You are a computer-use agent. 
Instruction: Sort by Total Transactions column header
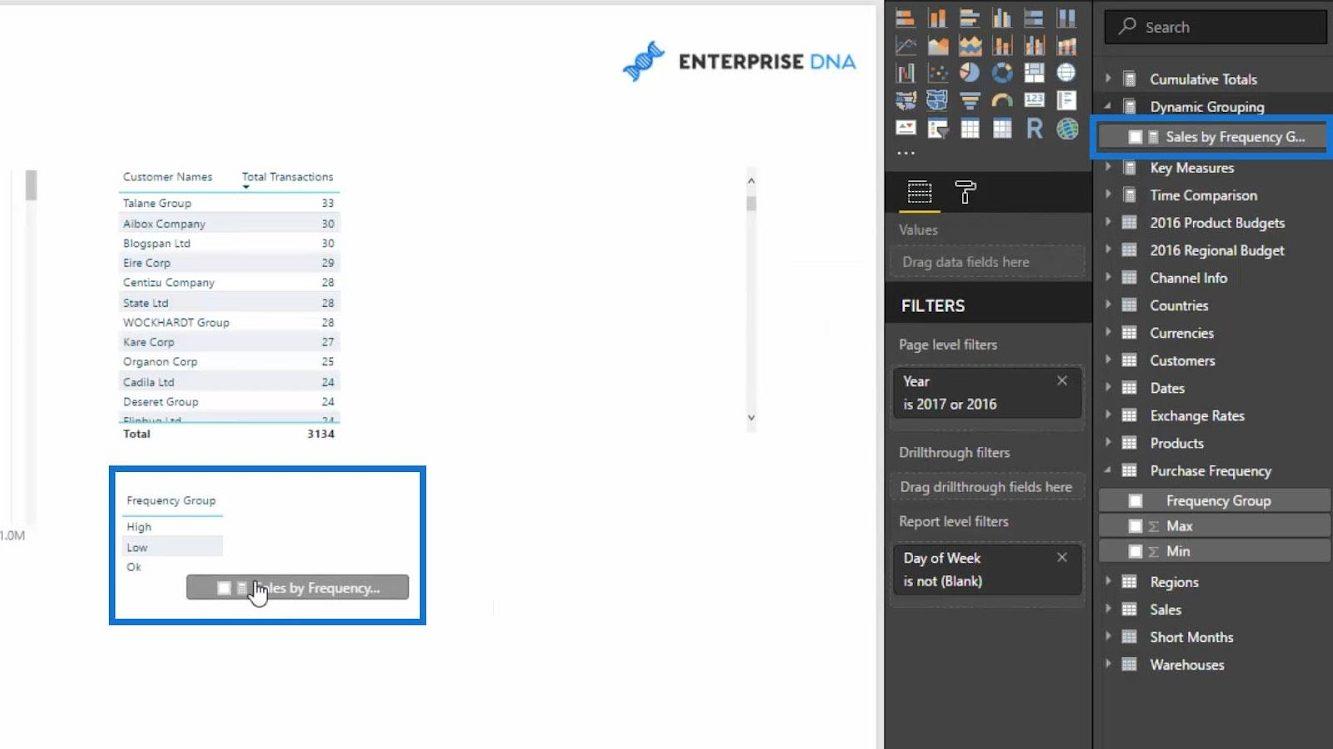point(287,177)
